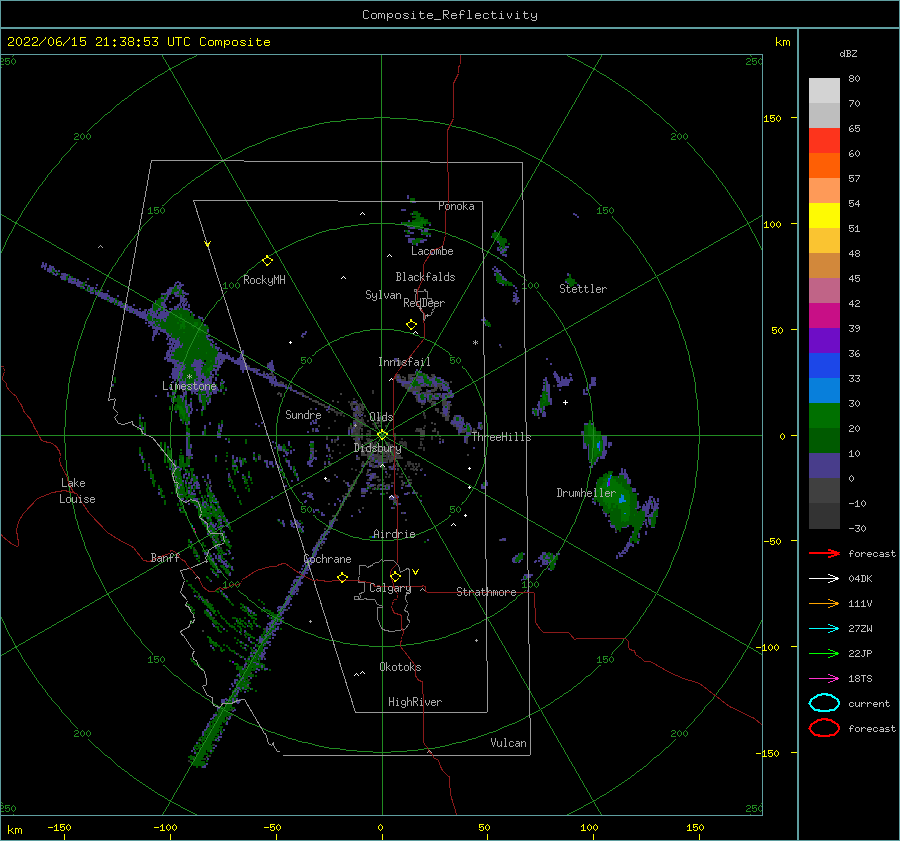Pick the bright yellow 51-54 dBZ swatch
This screenshot has width=900, height=841.
pyautogui.click(x=824, y=216)
